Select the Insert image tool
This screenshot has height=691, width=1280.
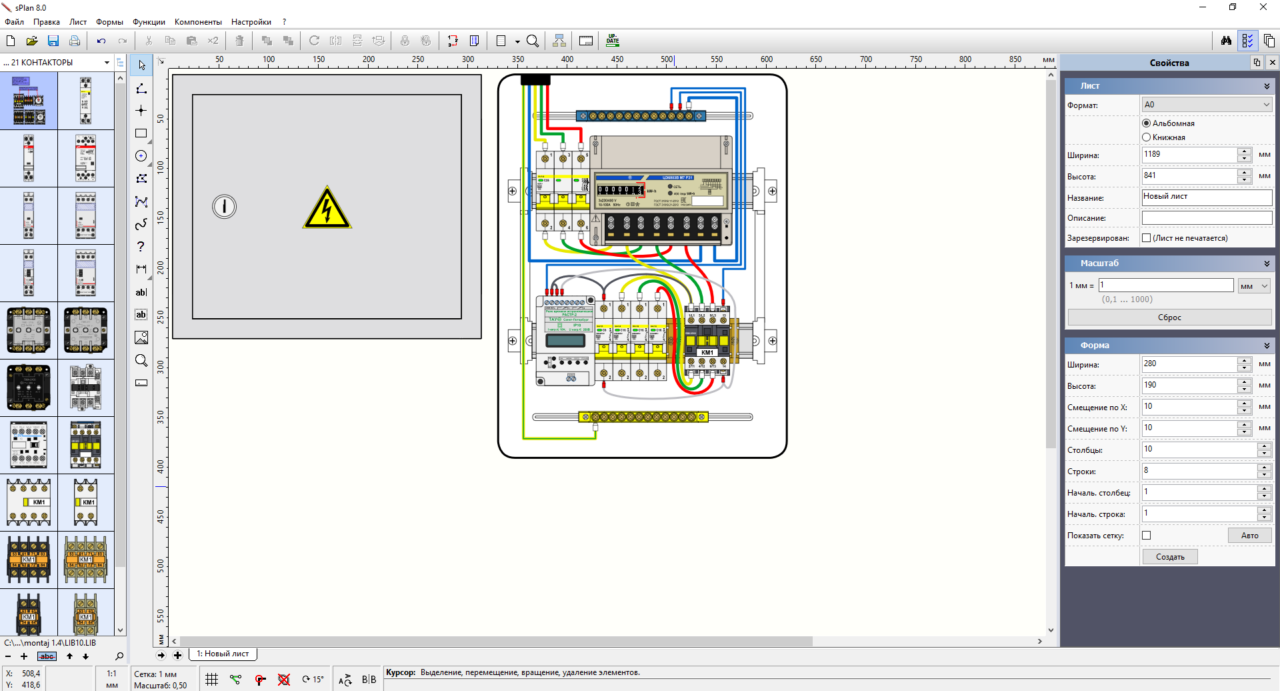click(x=141, y=337)
